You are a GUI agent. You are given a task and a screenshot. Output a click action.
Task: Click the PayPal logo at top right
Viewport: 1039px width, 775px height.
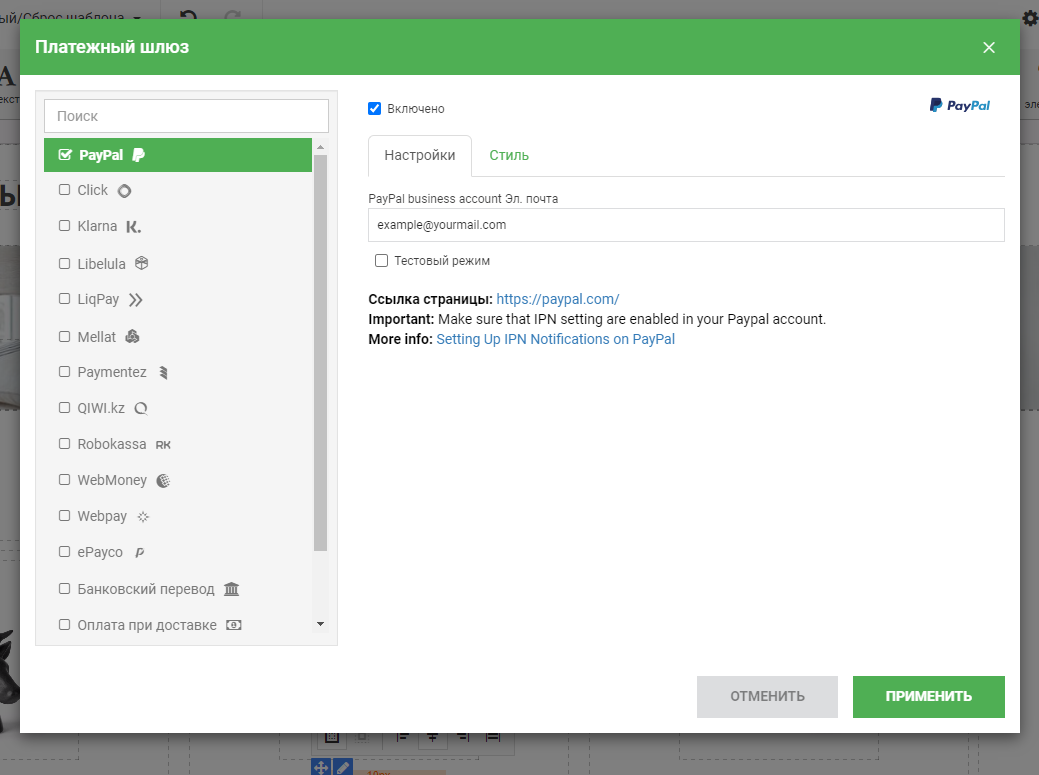tap(959, 105)
